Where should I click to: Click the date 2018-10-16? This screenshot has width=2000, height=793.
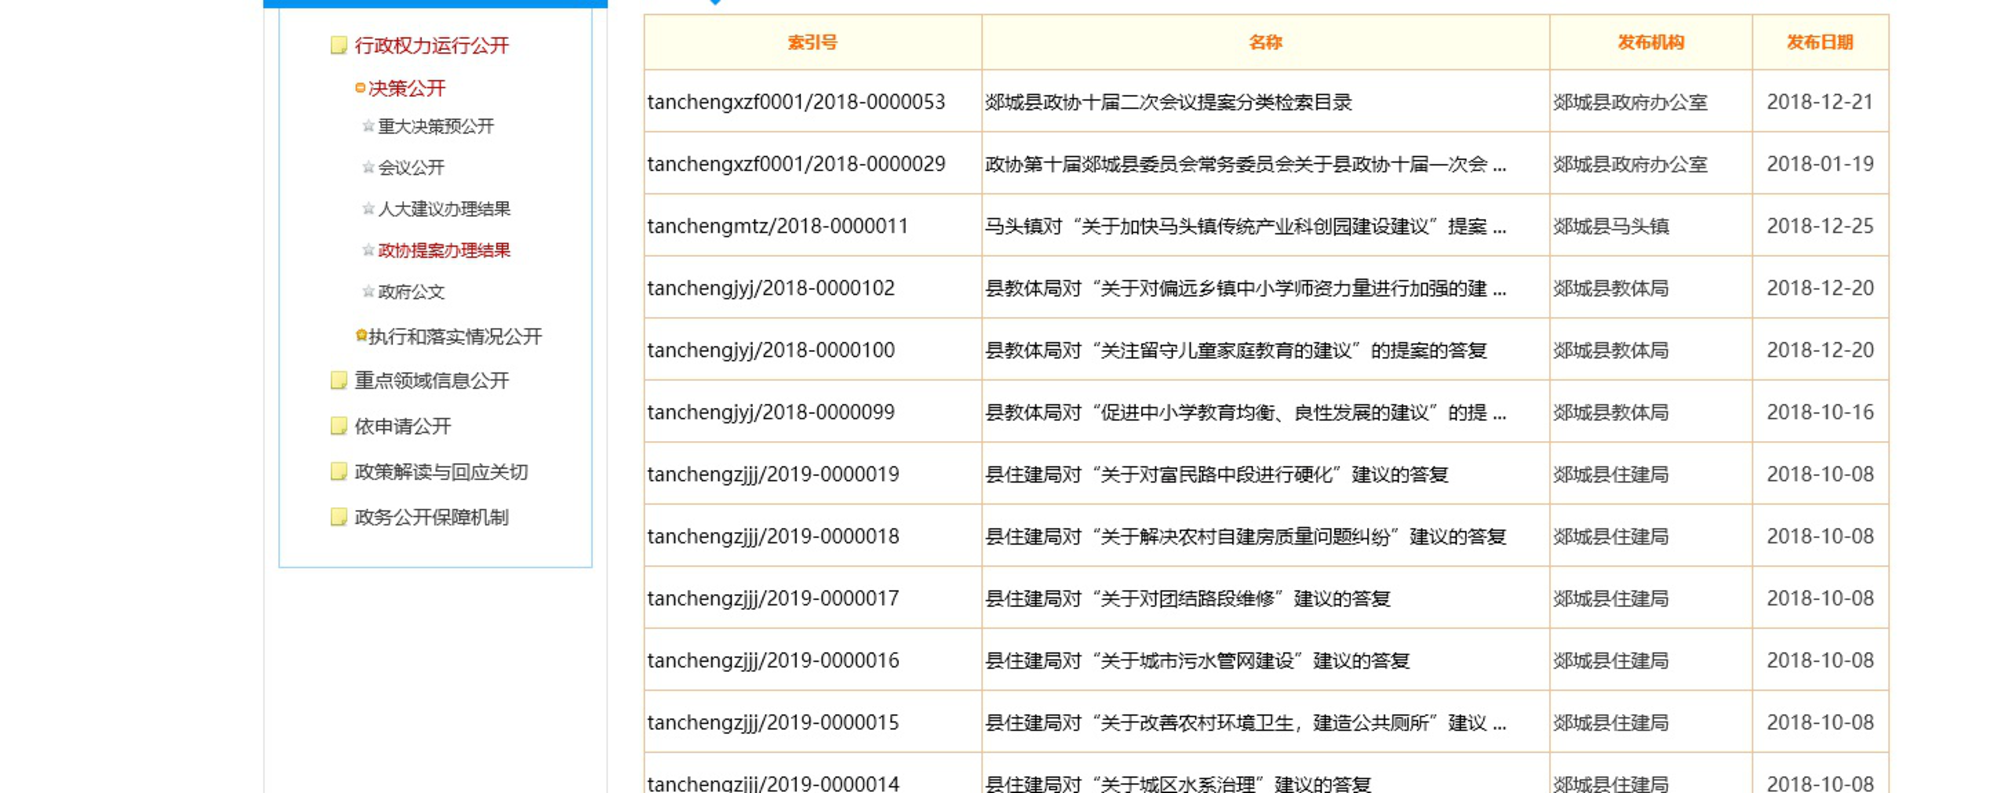[x=1820, y=412]
